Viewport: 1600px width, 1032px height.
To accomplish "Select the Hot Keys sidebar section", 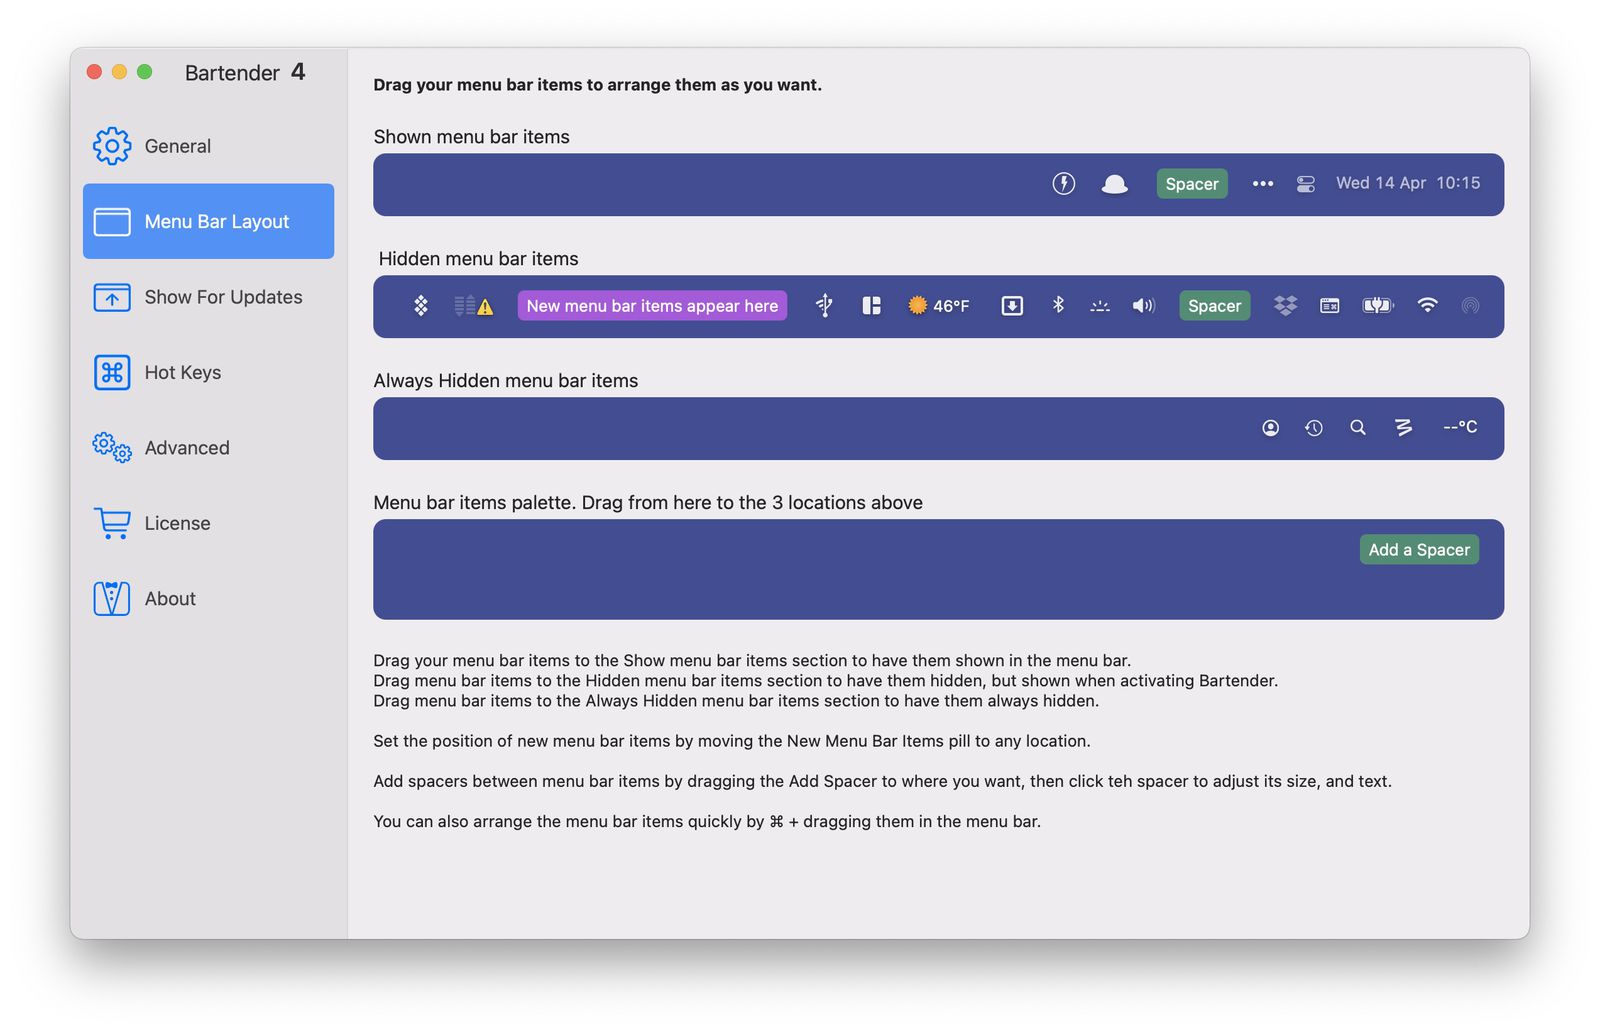I will [182, 372].
